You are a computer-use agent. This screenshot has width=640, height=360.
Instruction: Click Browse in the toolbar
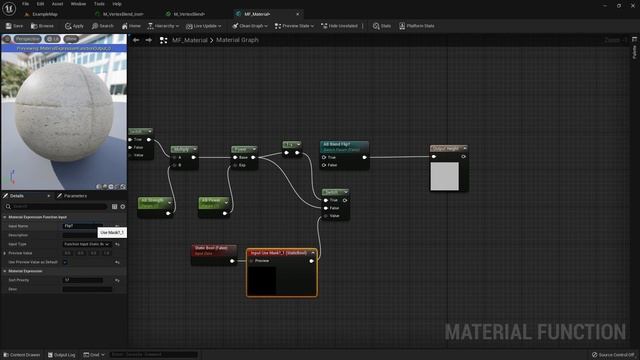pos(42,26)
